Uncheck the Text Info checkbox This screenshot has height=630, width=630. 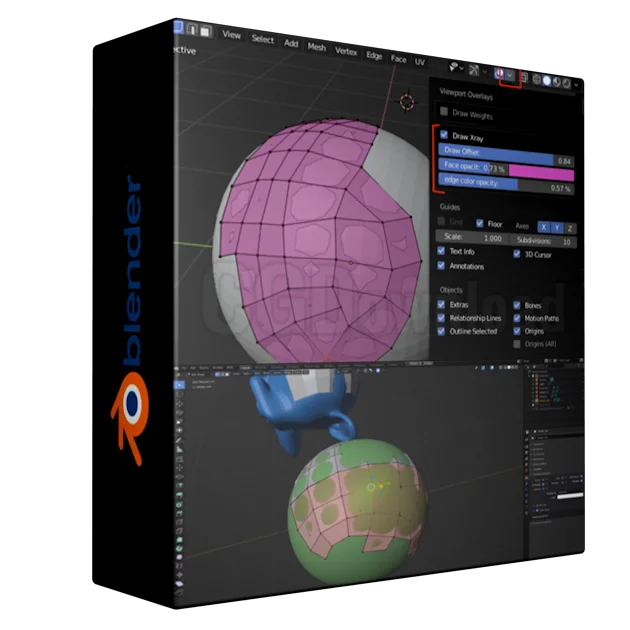pyautogui.click(x=441, y=251)
